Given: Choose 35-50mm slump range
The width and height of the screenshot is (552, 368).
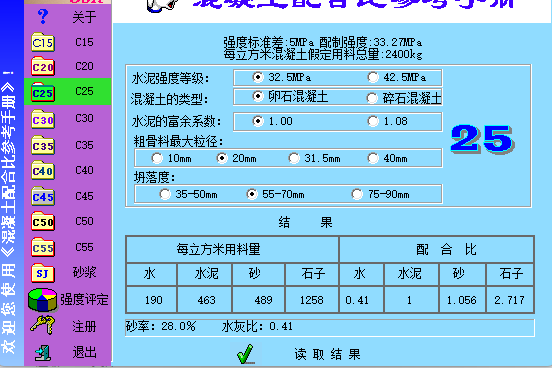Looking at the screenshot, I should (165, 194).
